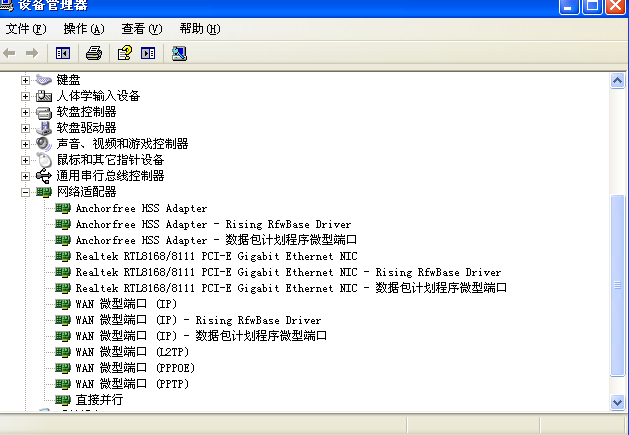Image resolution: width=629 pixels, height=435 pixels.
Task: Expand the 人体学输入设备 category
Action: [x=25, y=96]
